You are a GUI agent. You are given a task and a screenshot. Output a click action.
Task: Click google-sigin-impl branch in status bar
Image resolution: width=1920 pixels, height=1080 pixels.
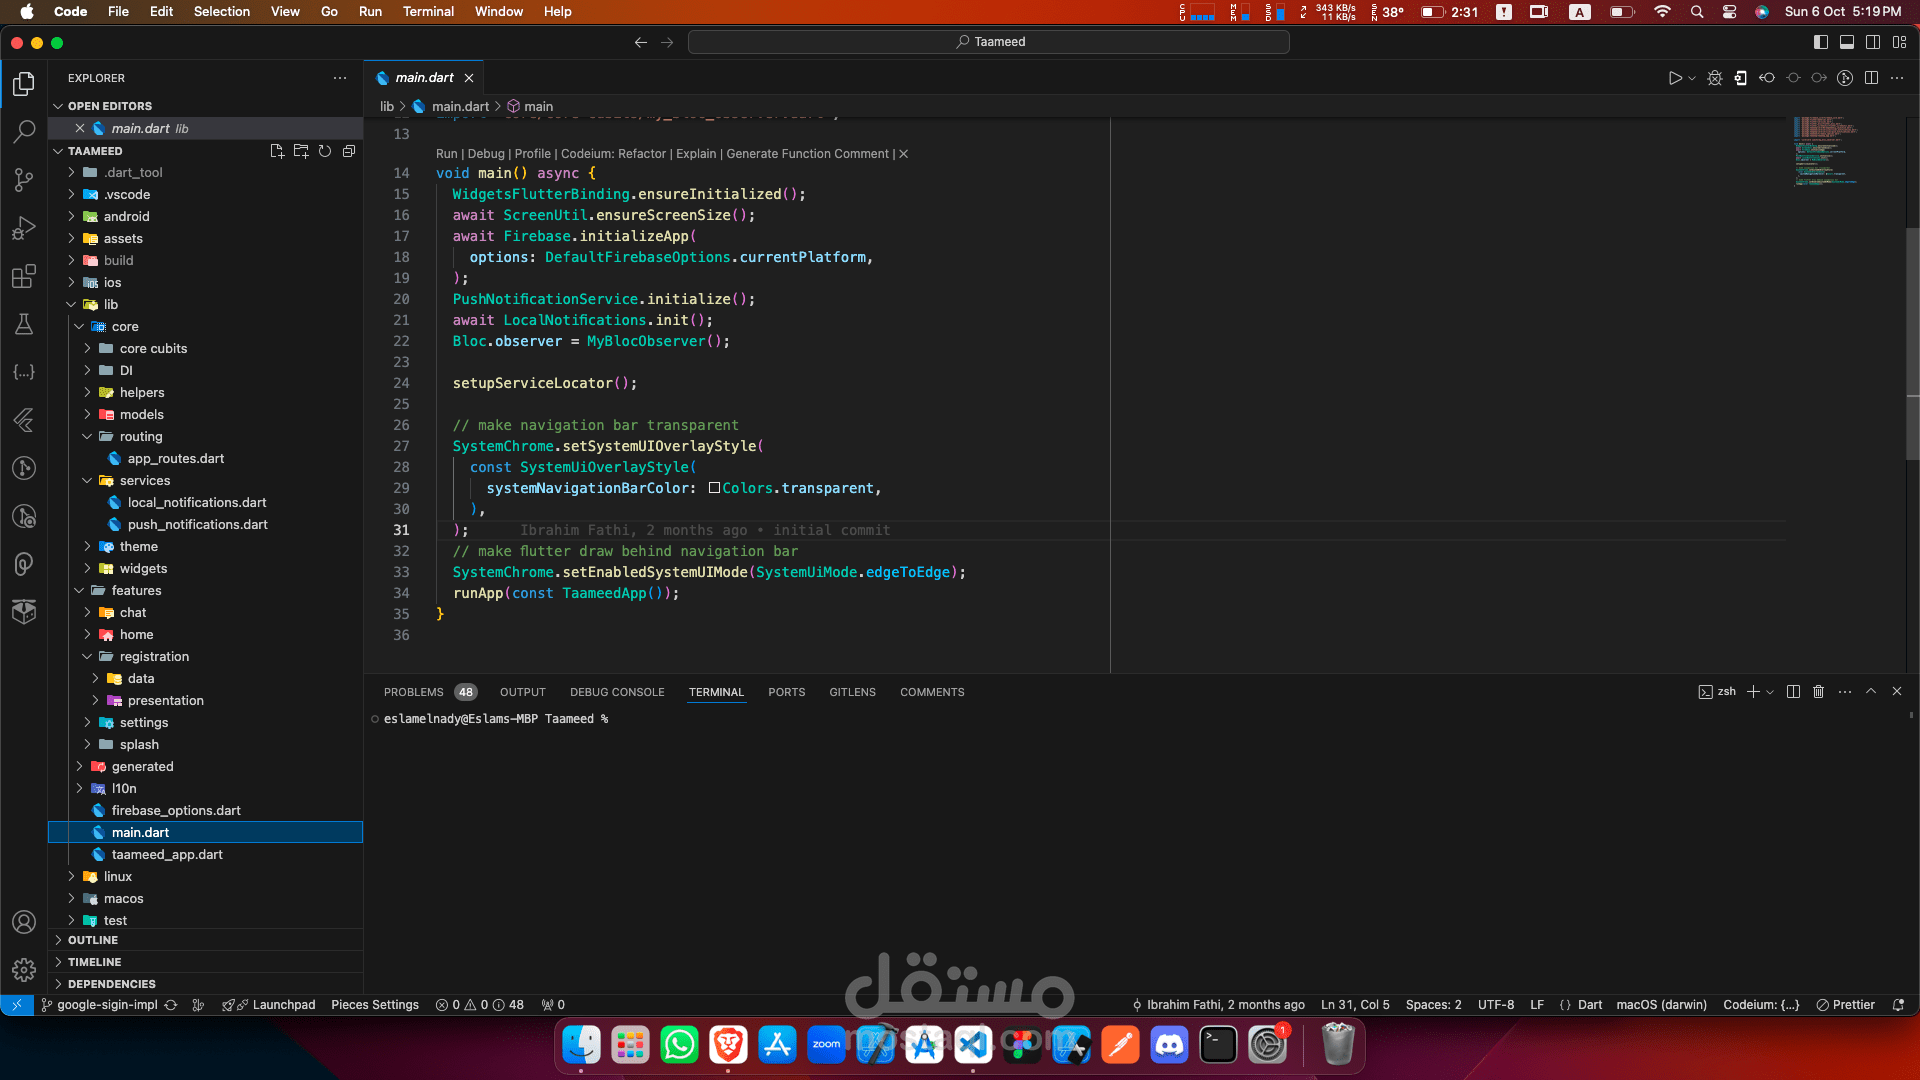tap(107, 1005)
